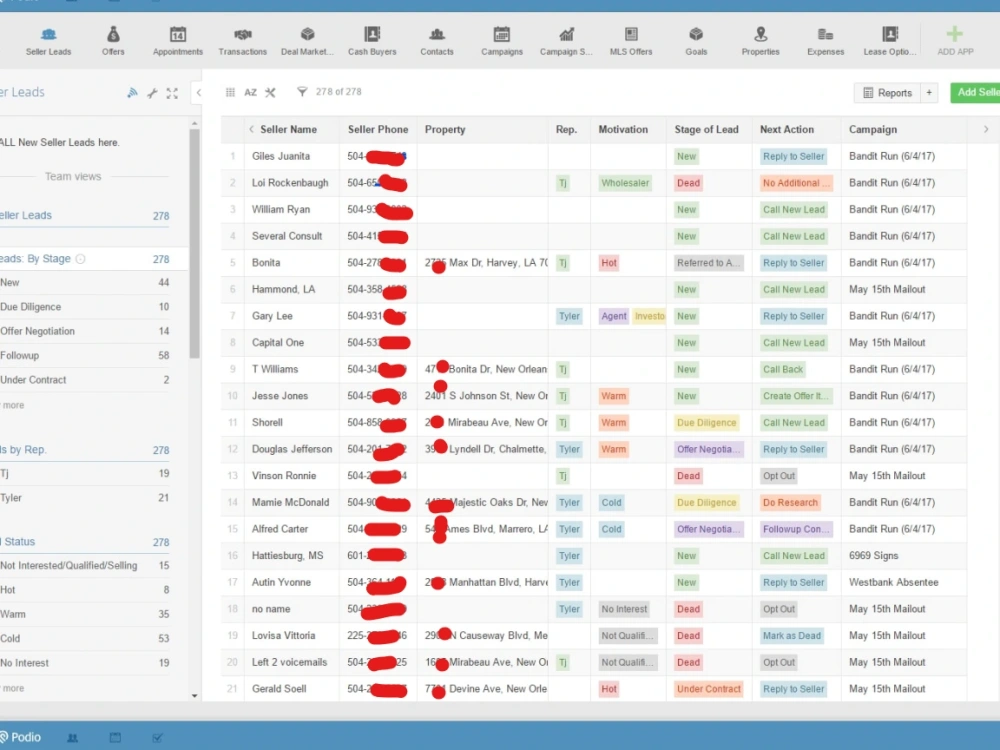Image resolution: width=1000 pixels, height=750 pixels.
Task: Sort by the Stage of Lead column header
Action: (x=707, y=129)
